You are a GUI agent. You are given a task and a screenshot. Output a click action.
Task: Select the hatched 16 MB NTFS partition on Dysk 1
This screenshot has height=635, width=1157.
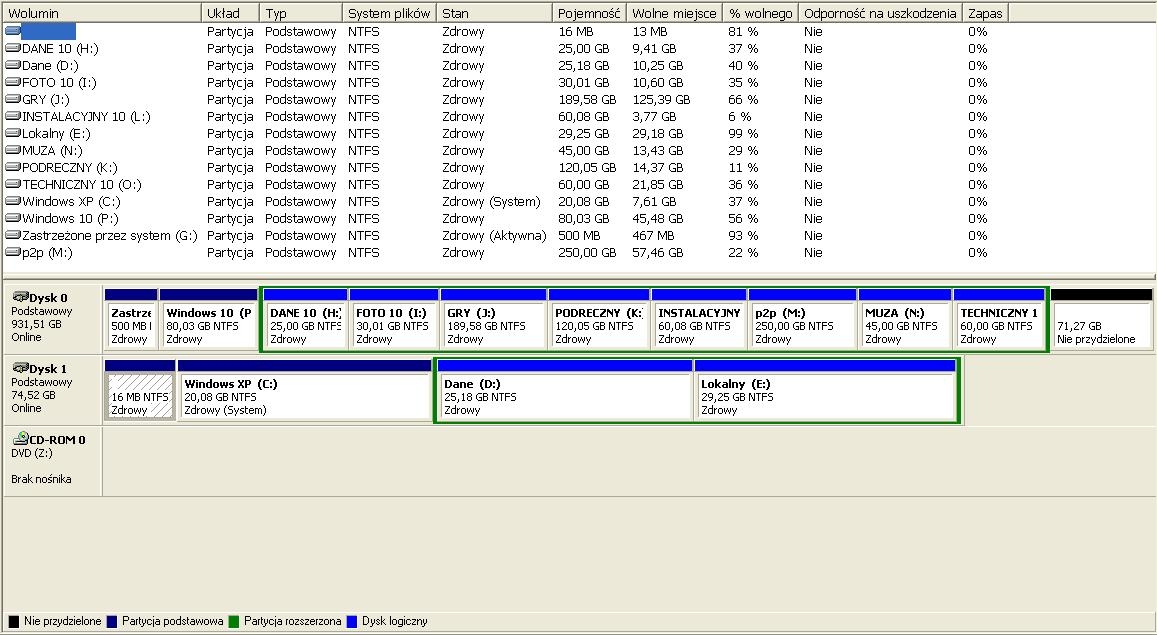pyautogui.click(x=140, y=390)
